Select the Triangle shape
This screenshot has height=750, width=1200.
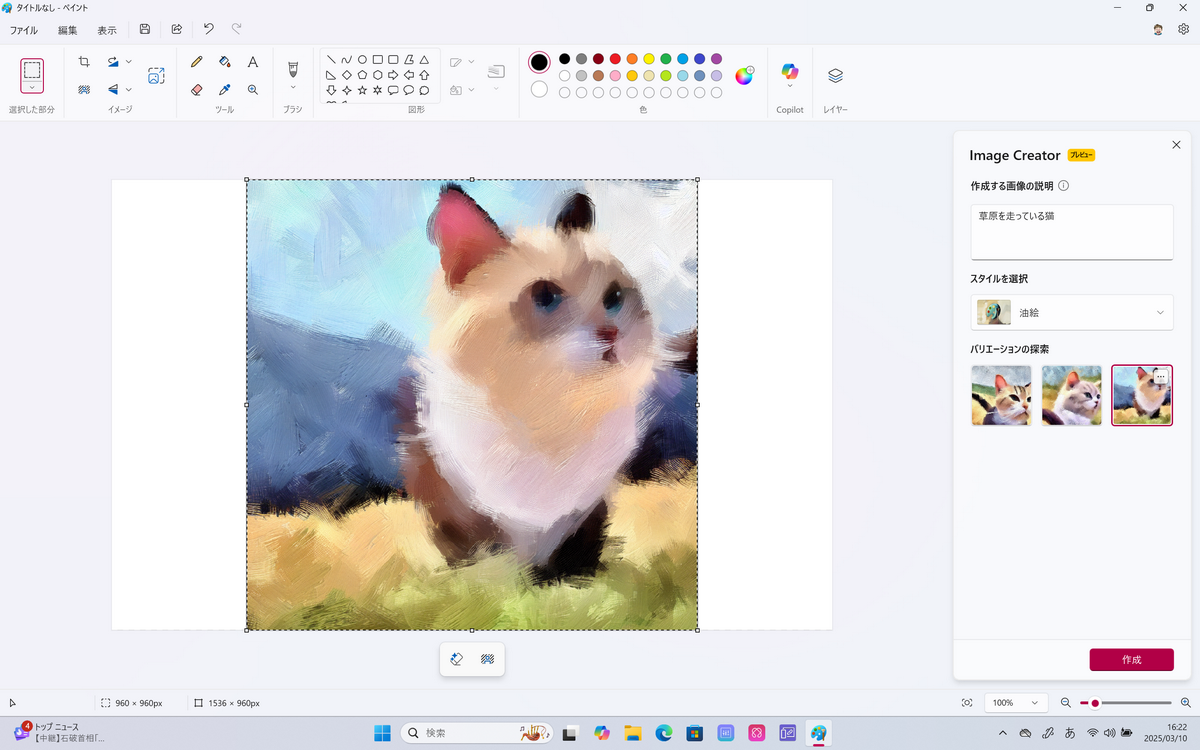(424, 60)
